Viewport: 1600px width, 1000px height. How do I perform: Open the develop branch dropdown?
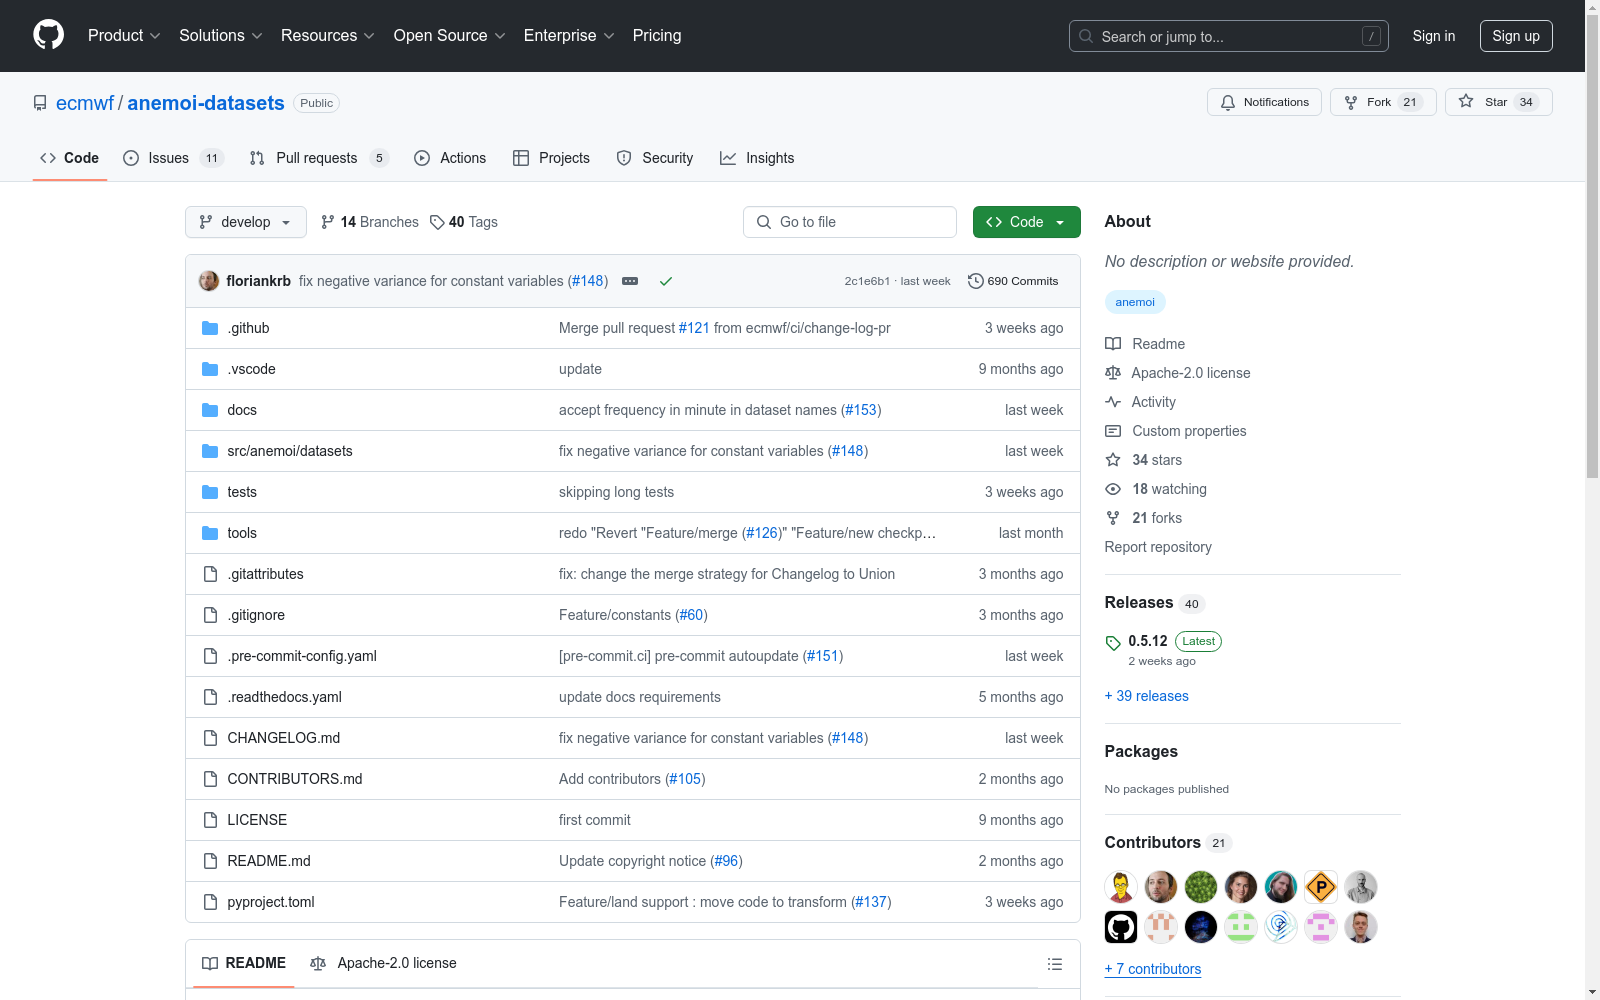pos(245,222)
